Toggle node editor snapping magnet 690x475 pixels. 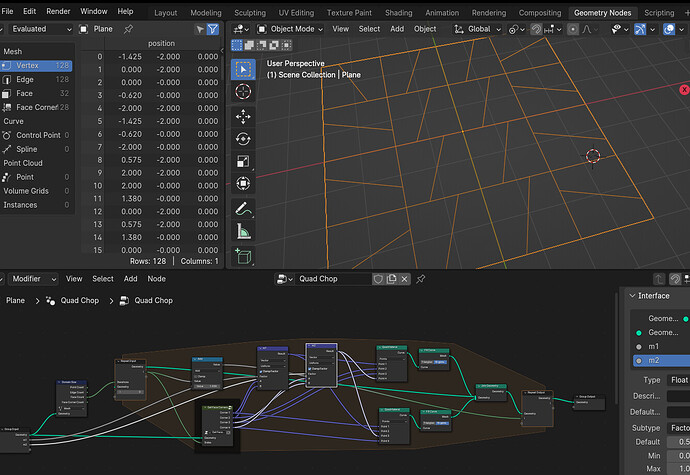pos(675,279)
